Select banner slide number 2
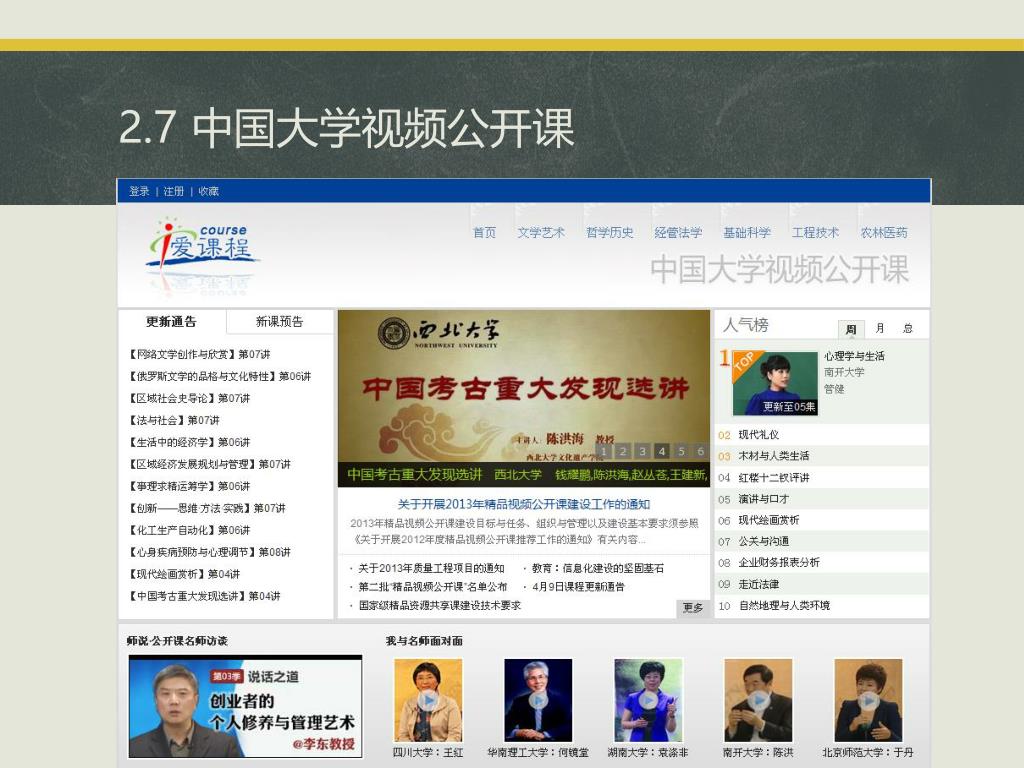 click(623, 451)
